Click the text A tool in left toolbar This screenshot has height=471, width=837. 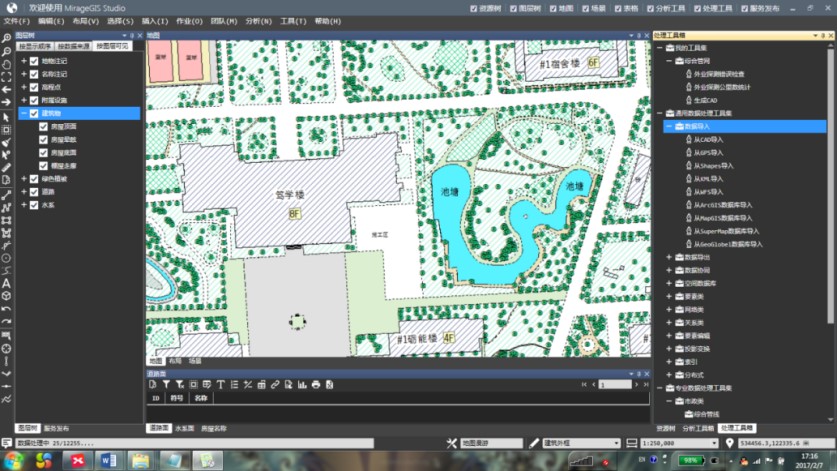click(x=6, y=283)
